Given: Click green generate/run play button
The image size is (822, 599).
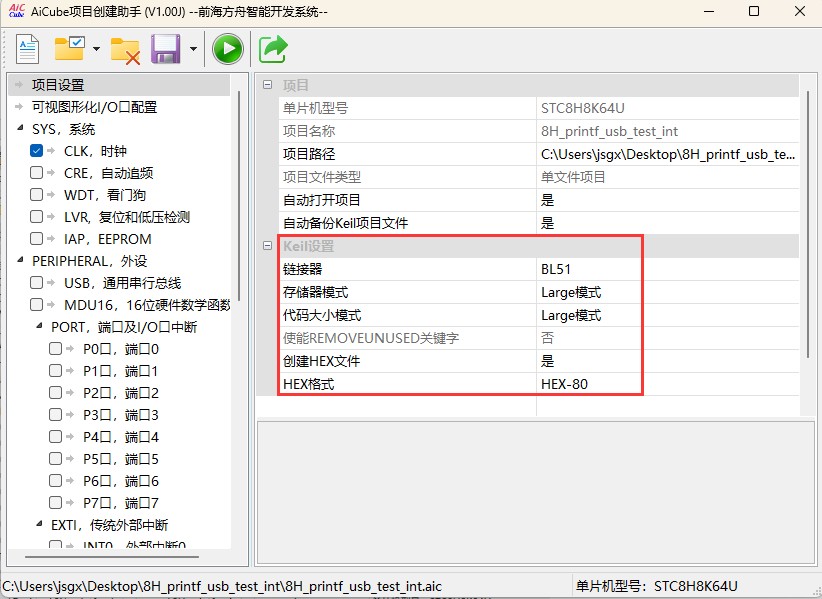Looking at the screenshot, I should point(228,49).
